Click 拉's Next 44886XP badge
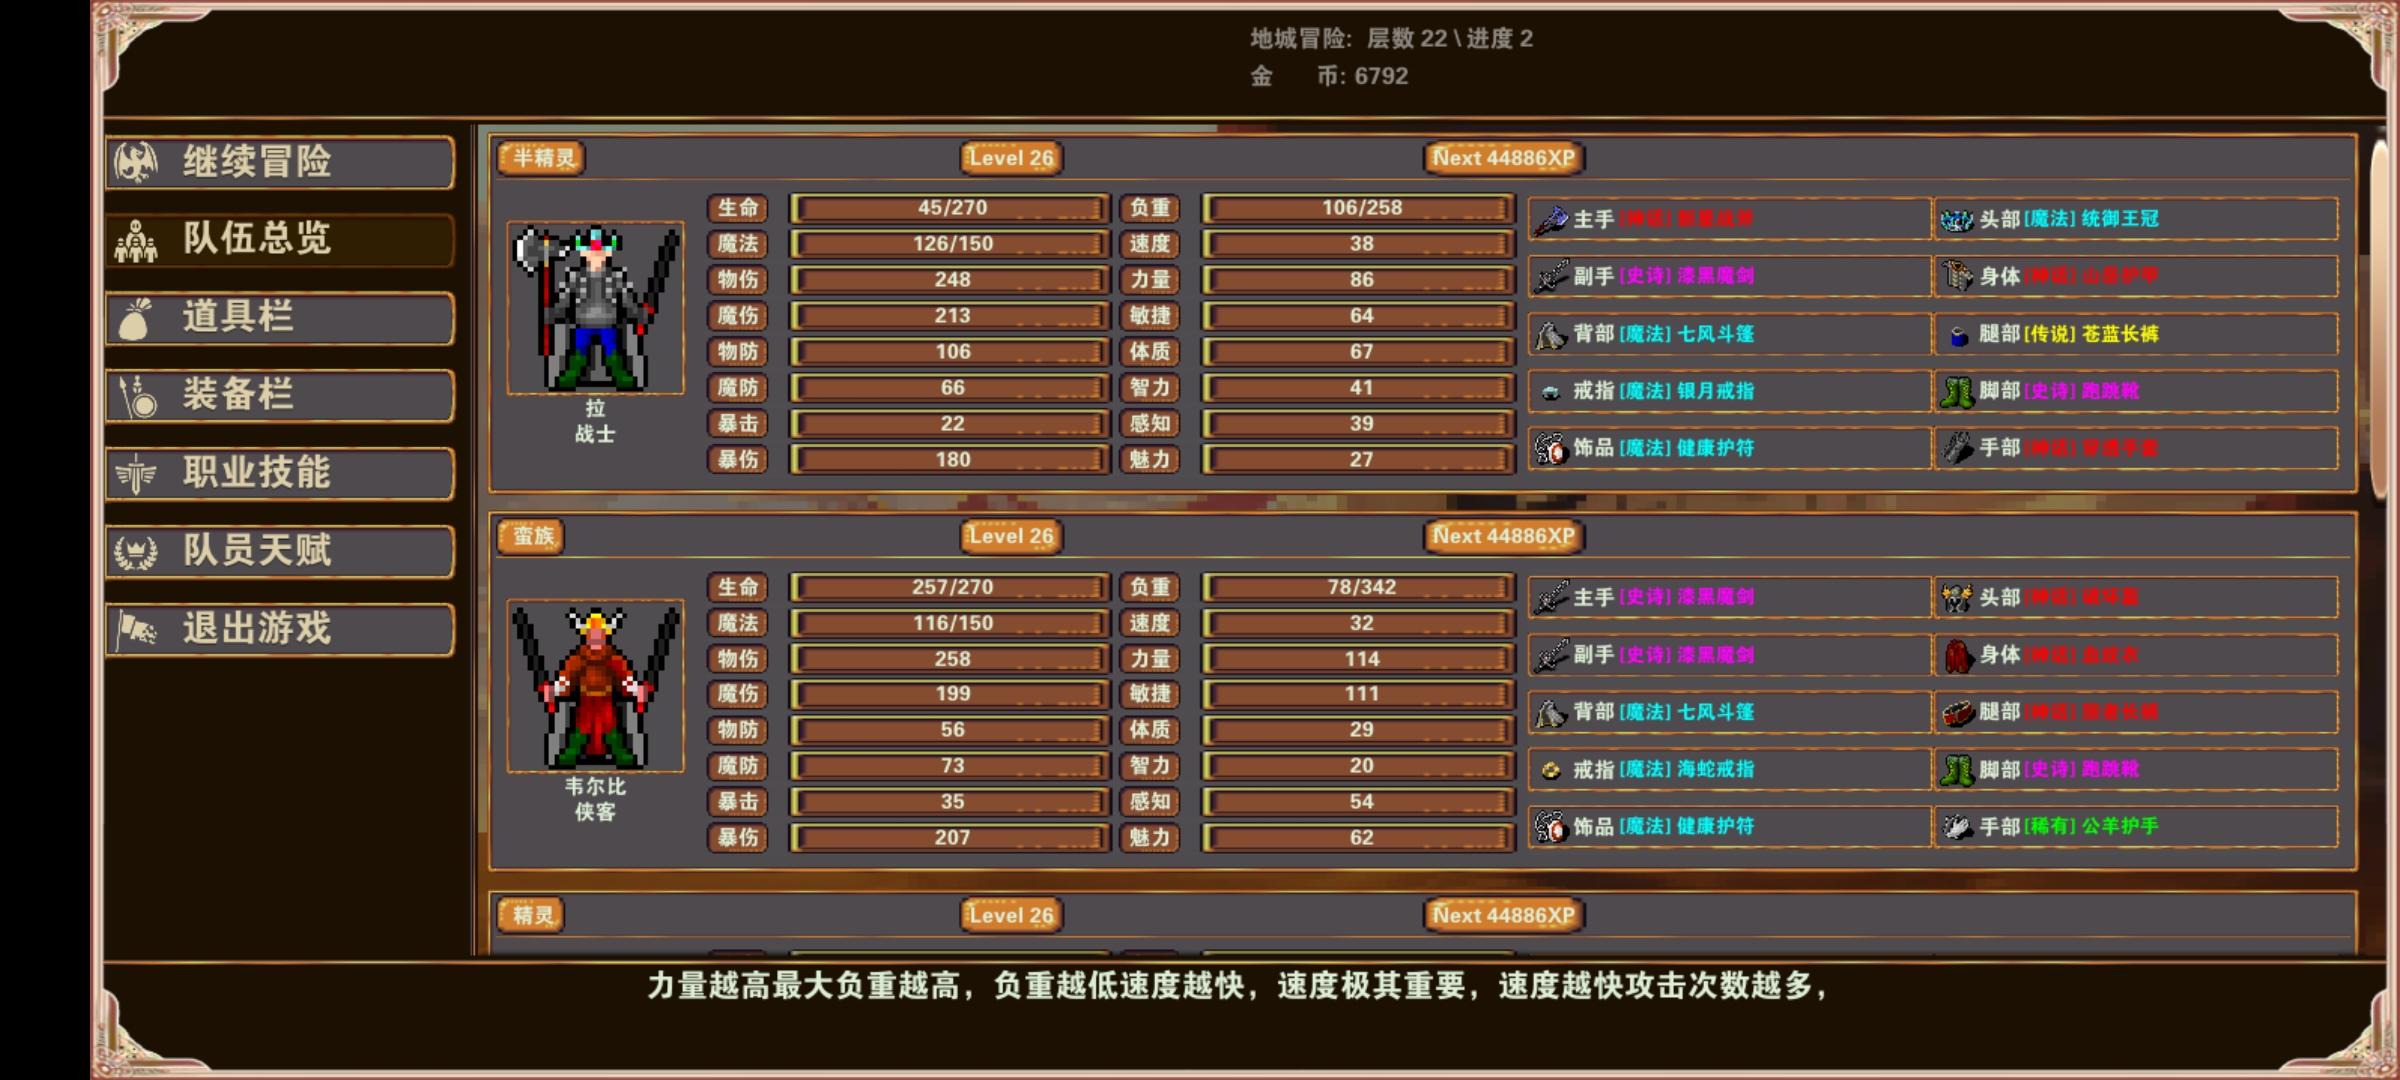The width and height of the screenshot is (2400, 1080). 1504,158
